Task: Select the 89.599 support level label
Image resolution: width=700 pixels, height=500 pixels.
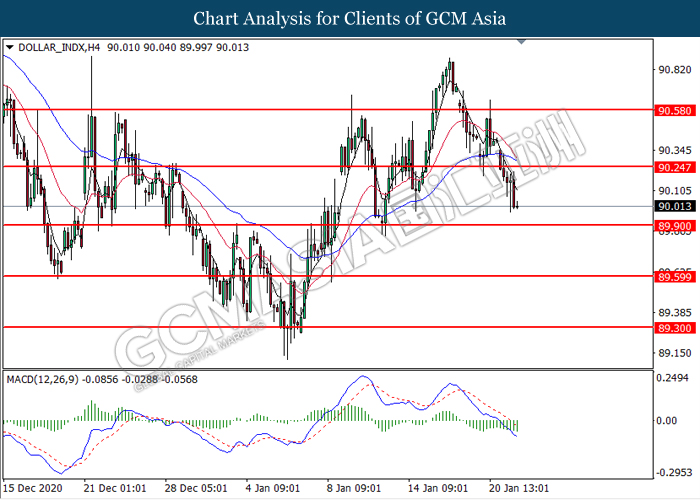Action: (x=675, y=277)
